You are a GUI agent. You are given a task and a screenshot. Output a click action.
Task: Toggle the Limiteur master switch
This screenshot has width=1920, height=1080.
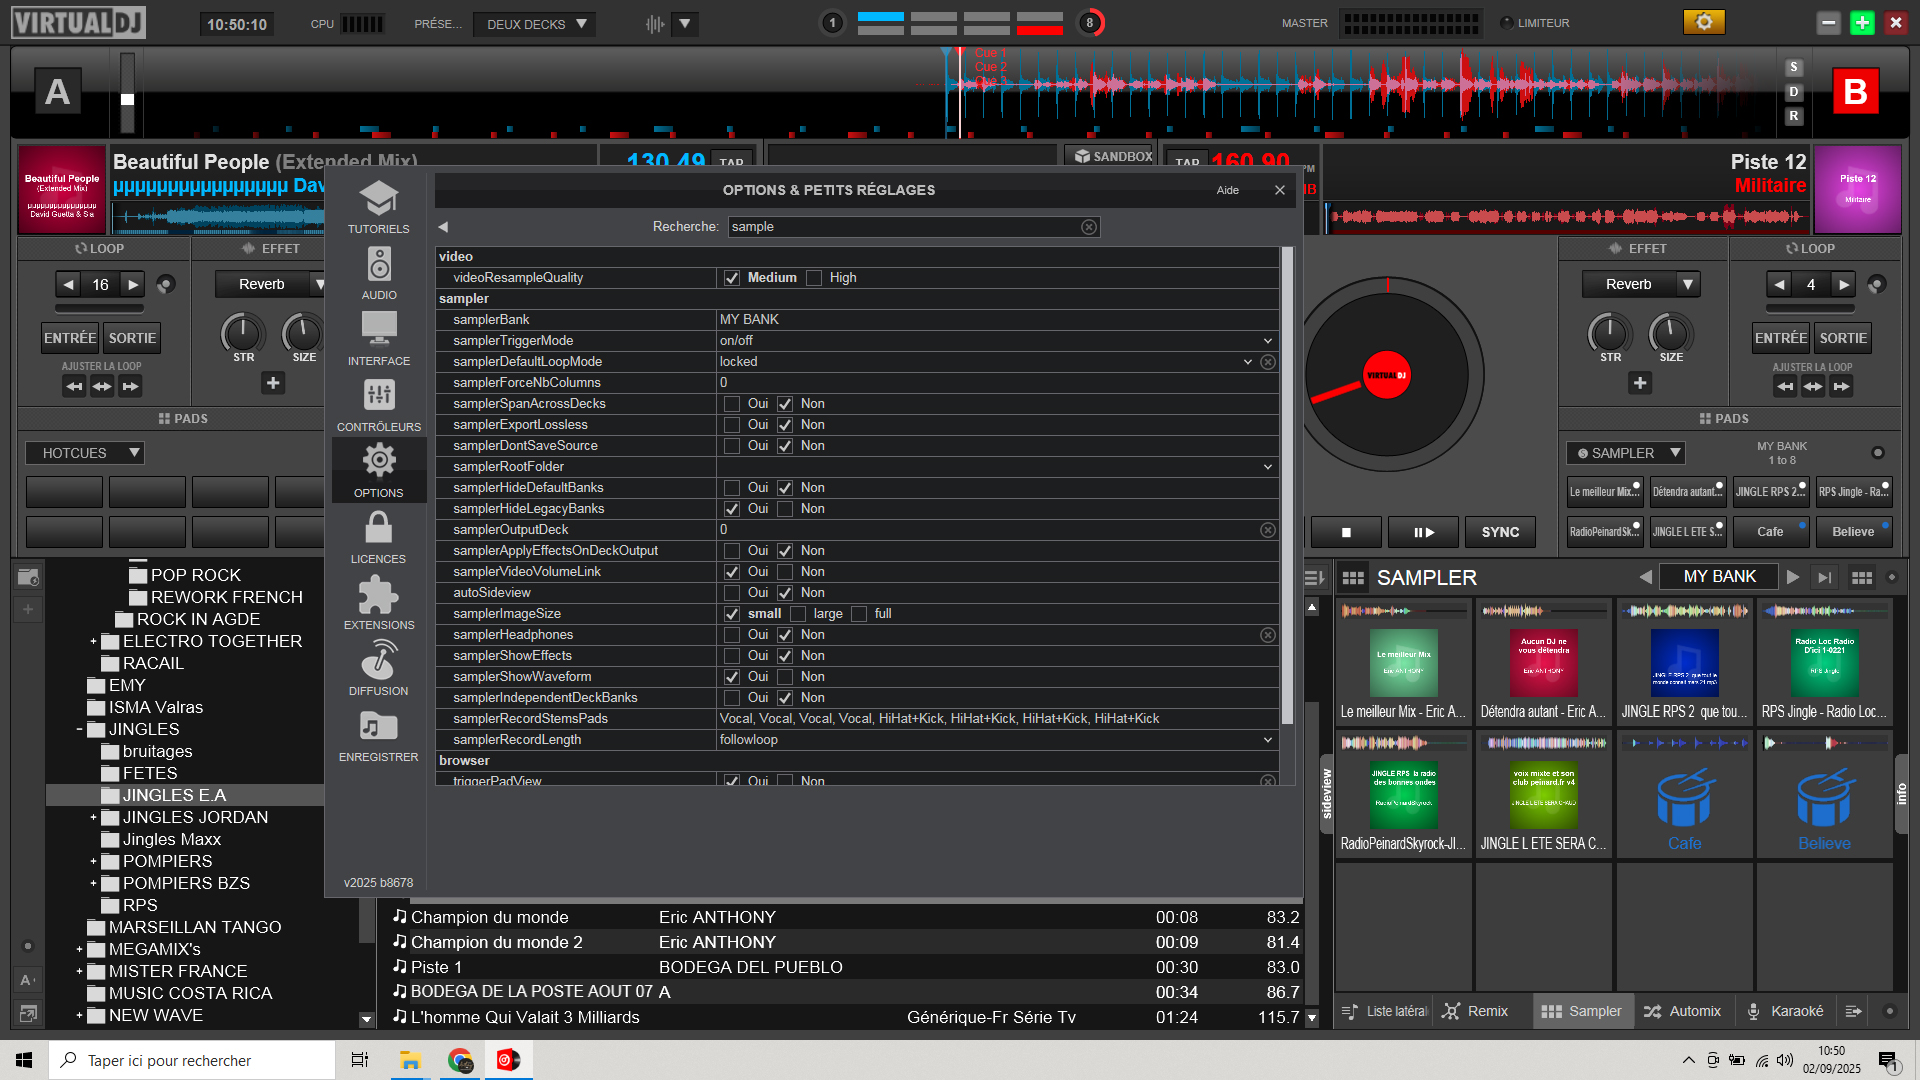[1506, 23]
